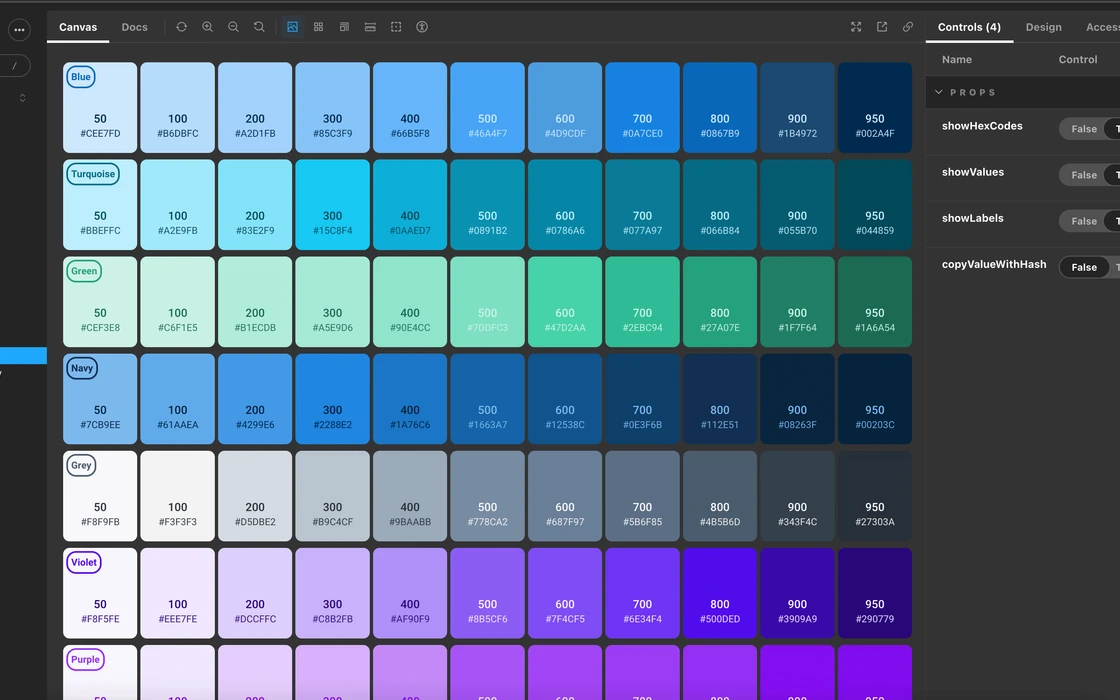Select the Blue 500 swatch #46A4F7

pyautogui.click(x=487, y=107)
